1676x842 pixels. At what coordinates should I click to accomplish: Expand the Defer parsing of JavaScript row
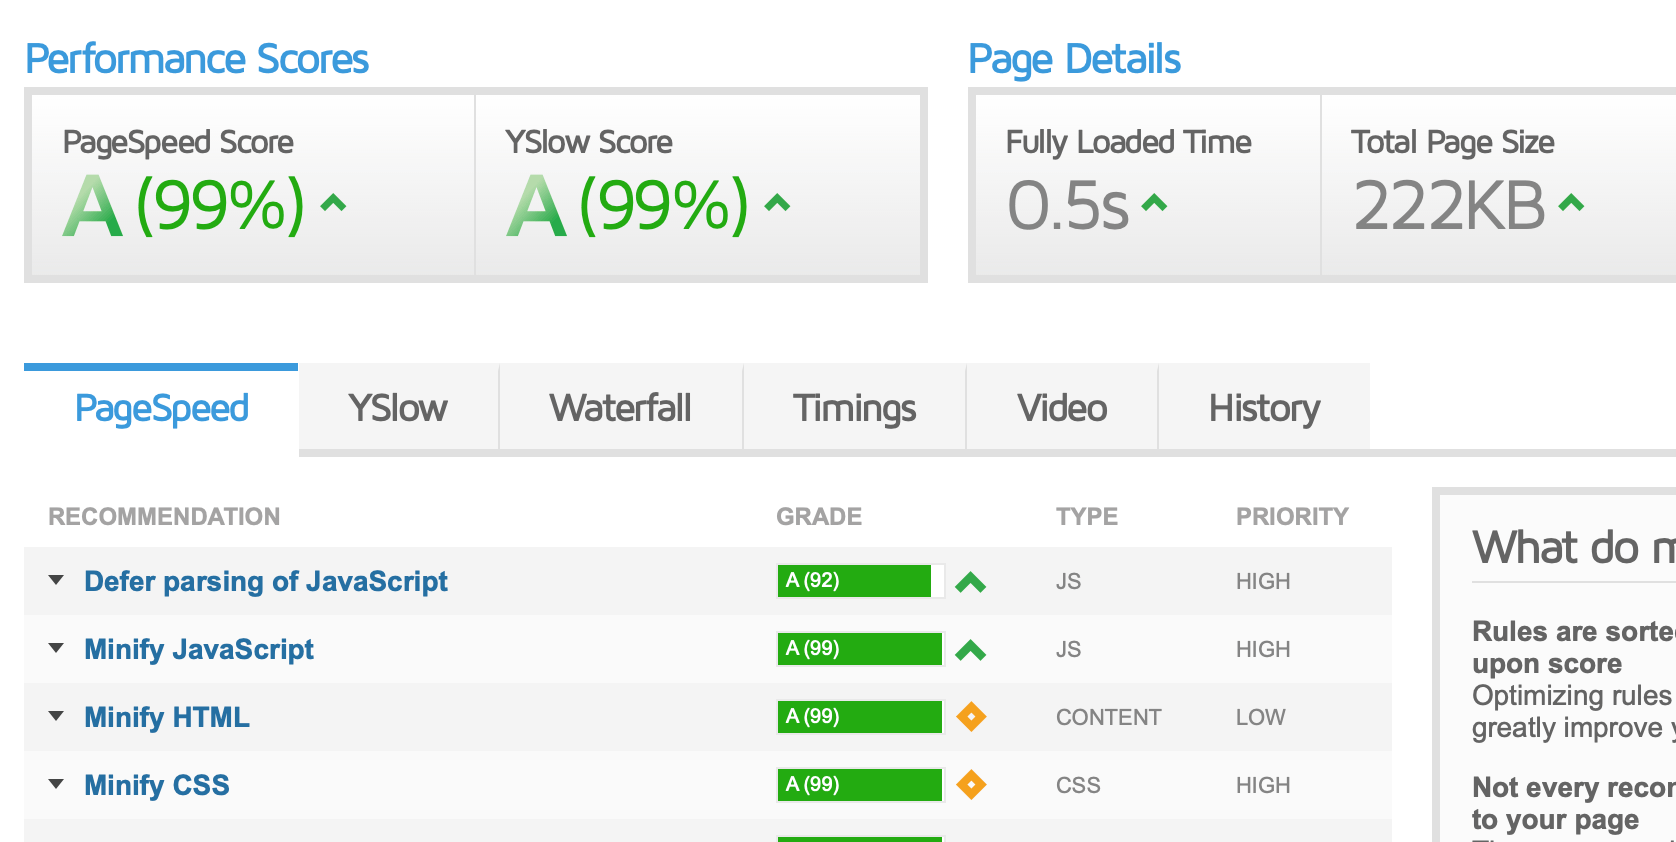[57, 580]
